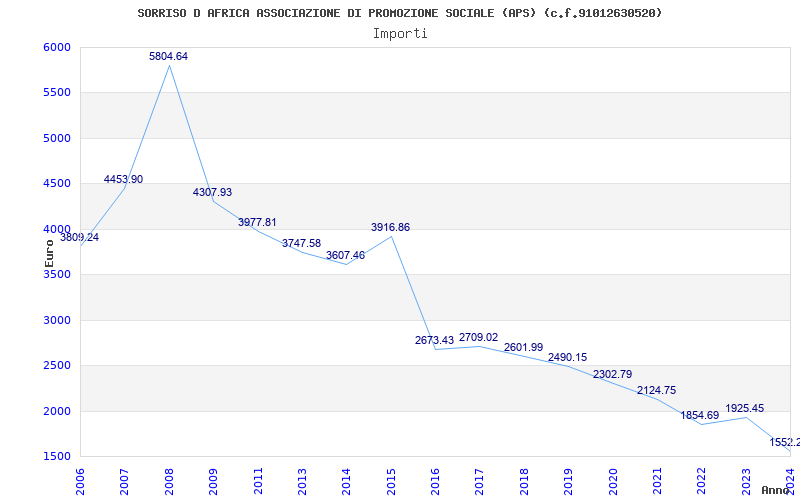800x500 pixels.
Task: Click the 6000 y-axis tick label
Action: (56, 47)
